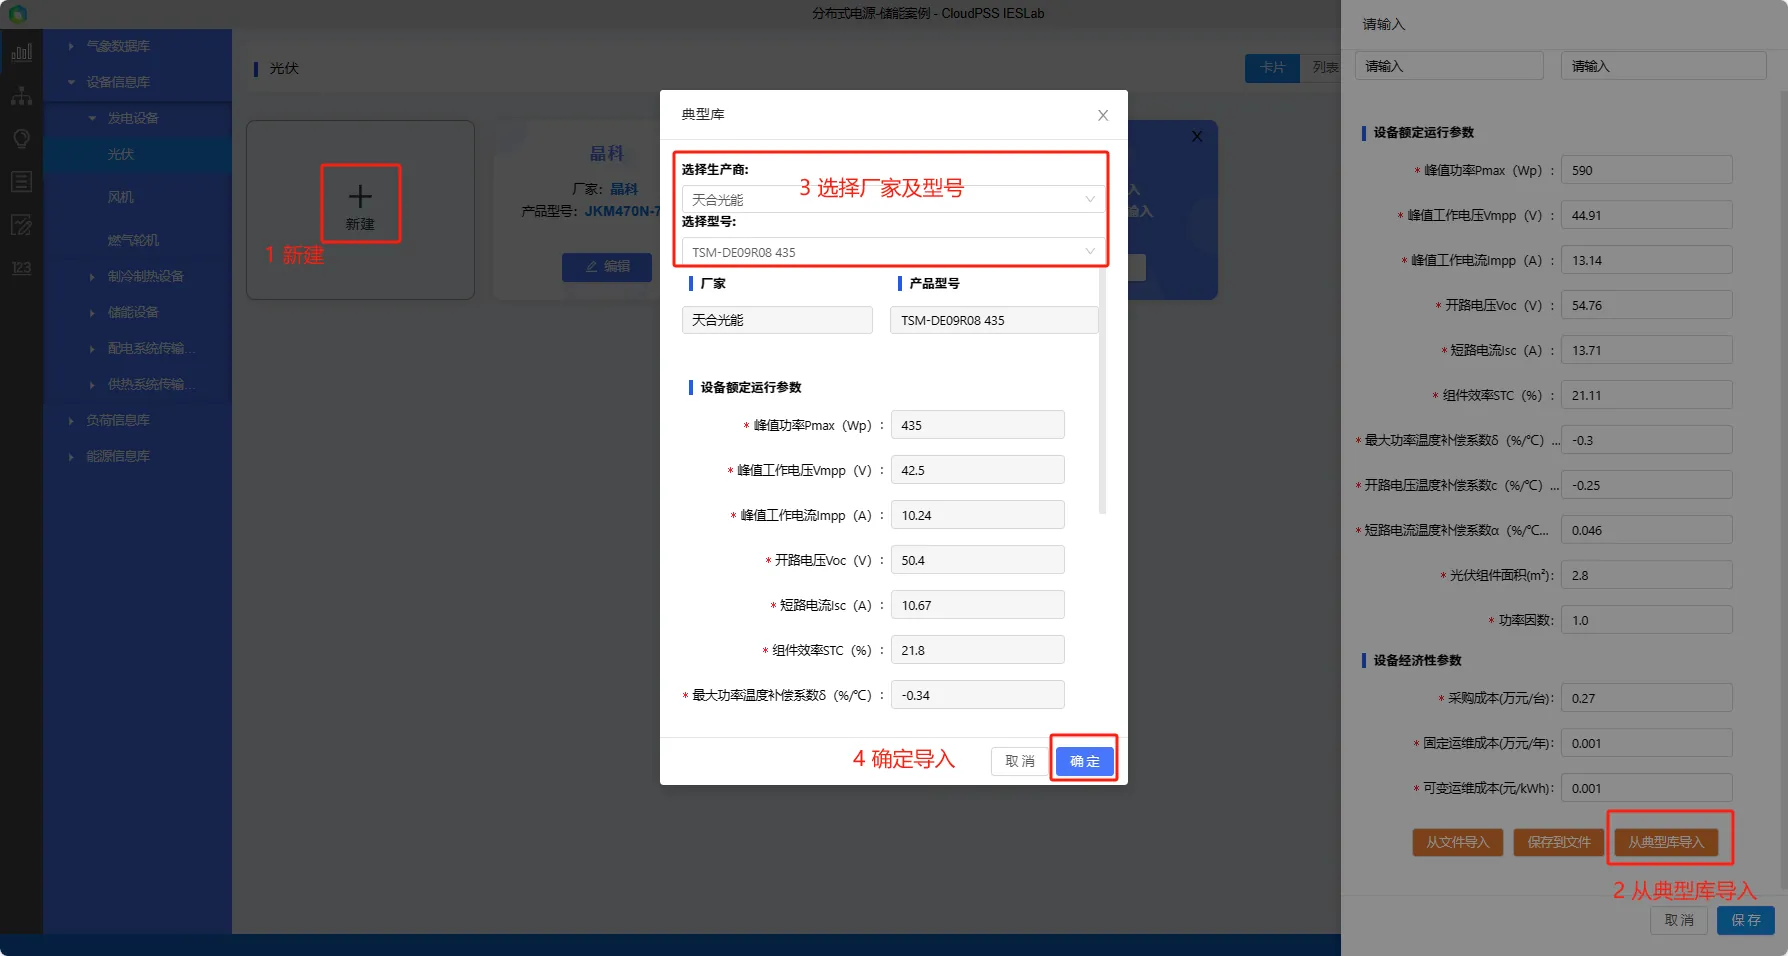The width and height of the screenshot is (1788, 956).
Task: Click the 可变运维成本 field showing 0.001
Action: coord(1647,788)
